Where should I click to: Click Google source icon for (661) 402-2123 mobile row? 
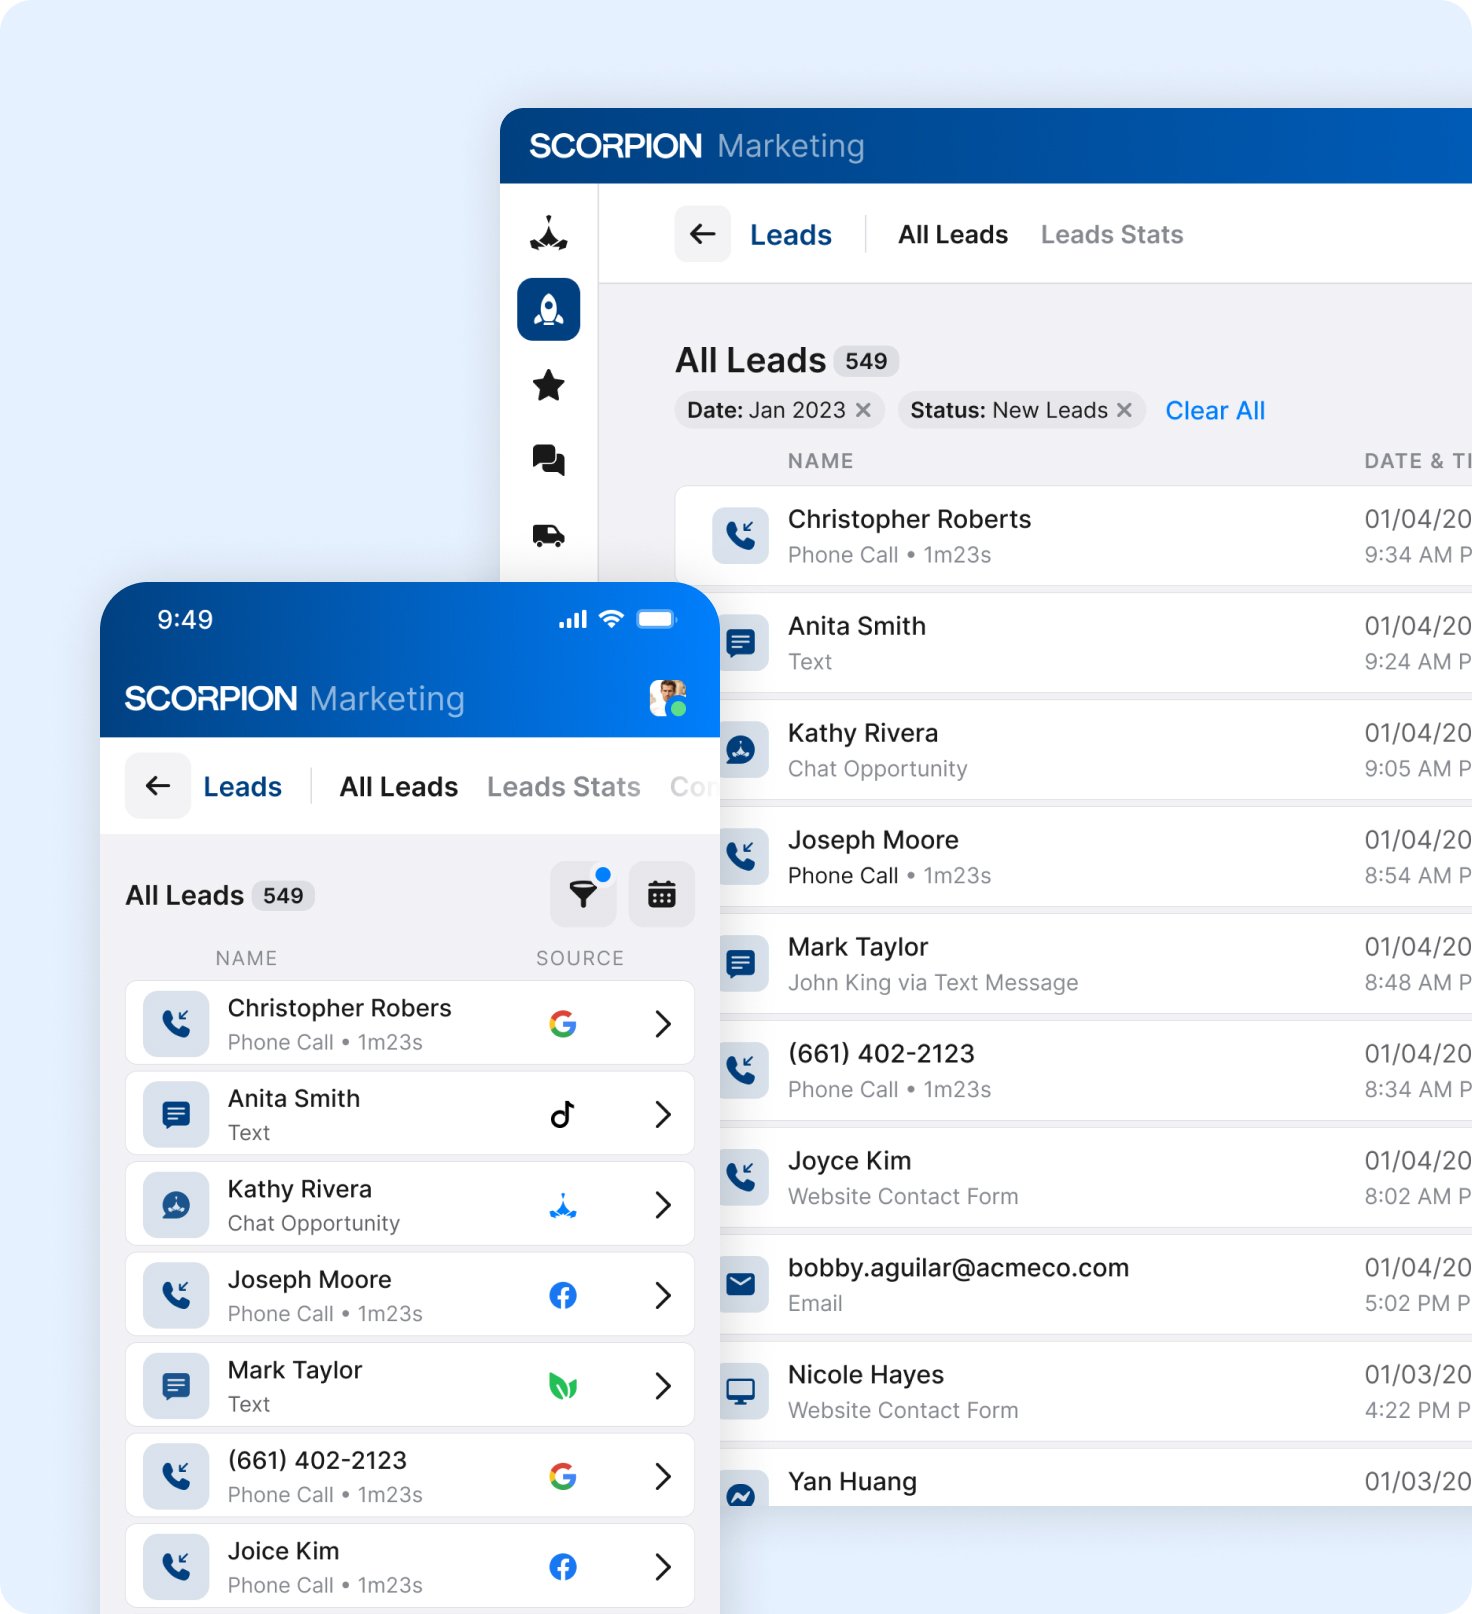(x=563, y=1476)
